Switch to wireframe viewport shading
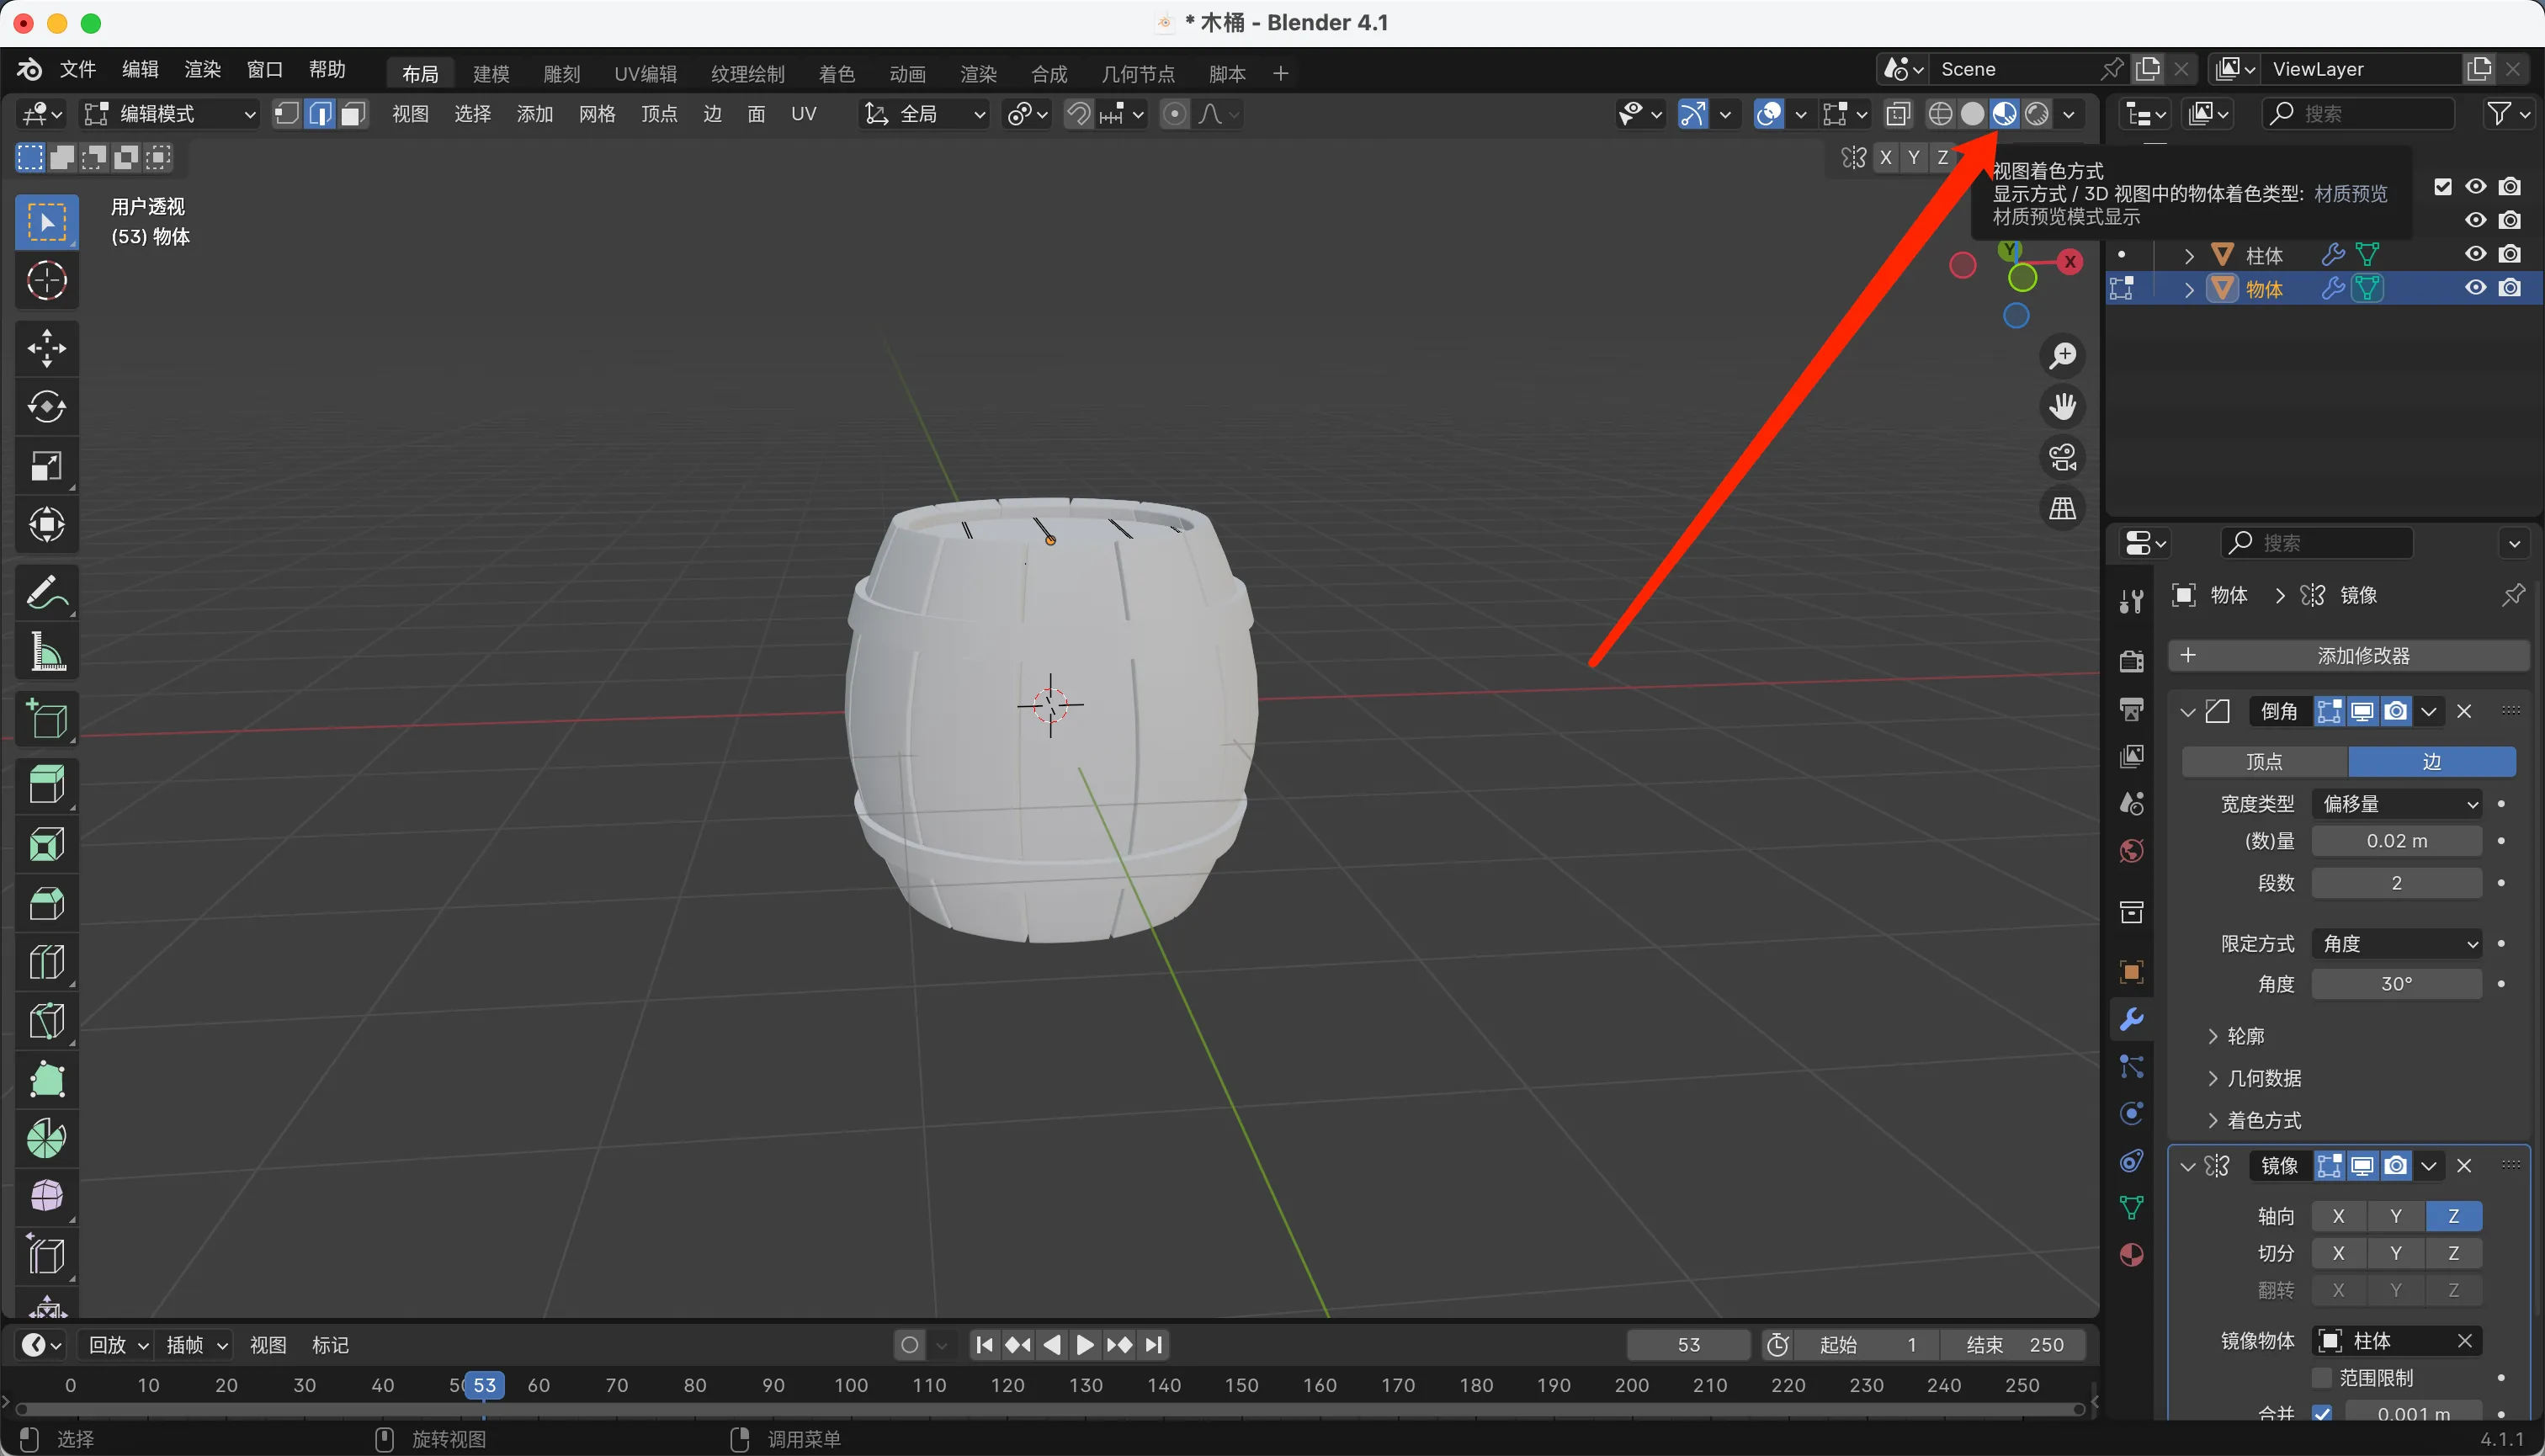 click(1940, 114)
